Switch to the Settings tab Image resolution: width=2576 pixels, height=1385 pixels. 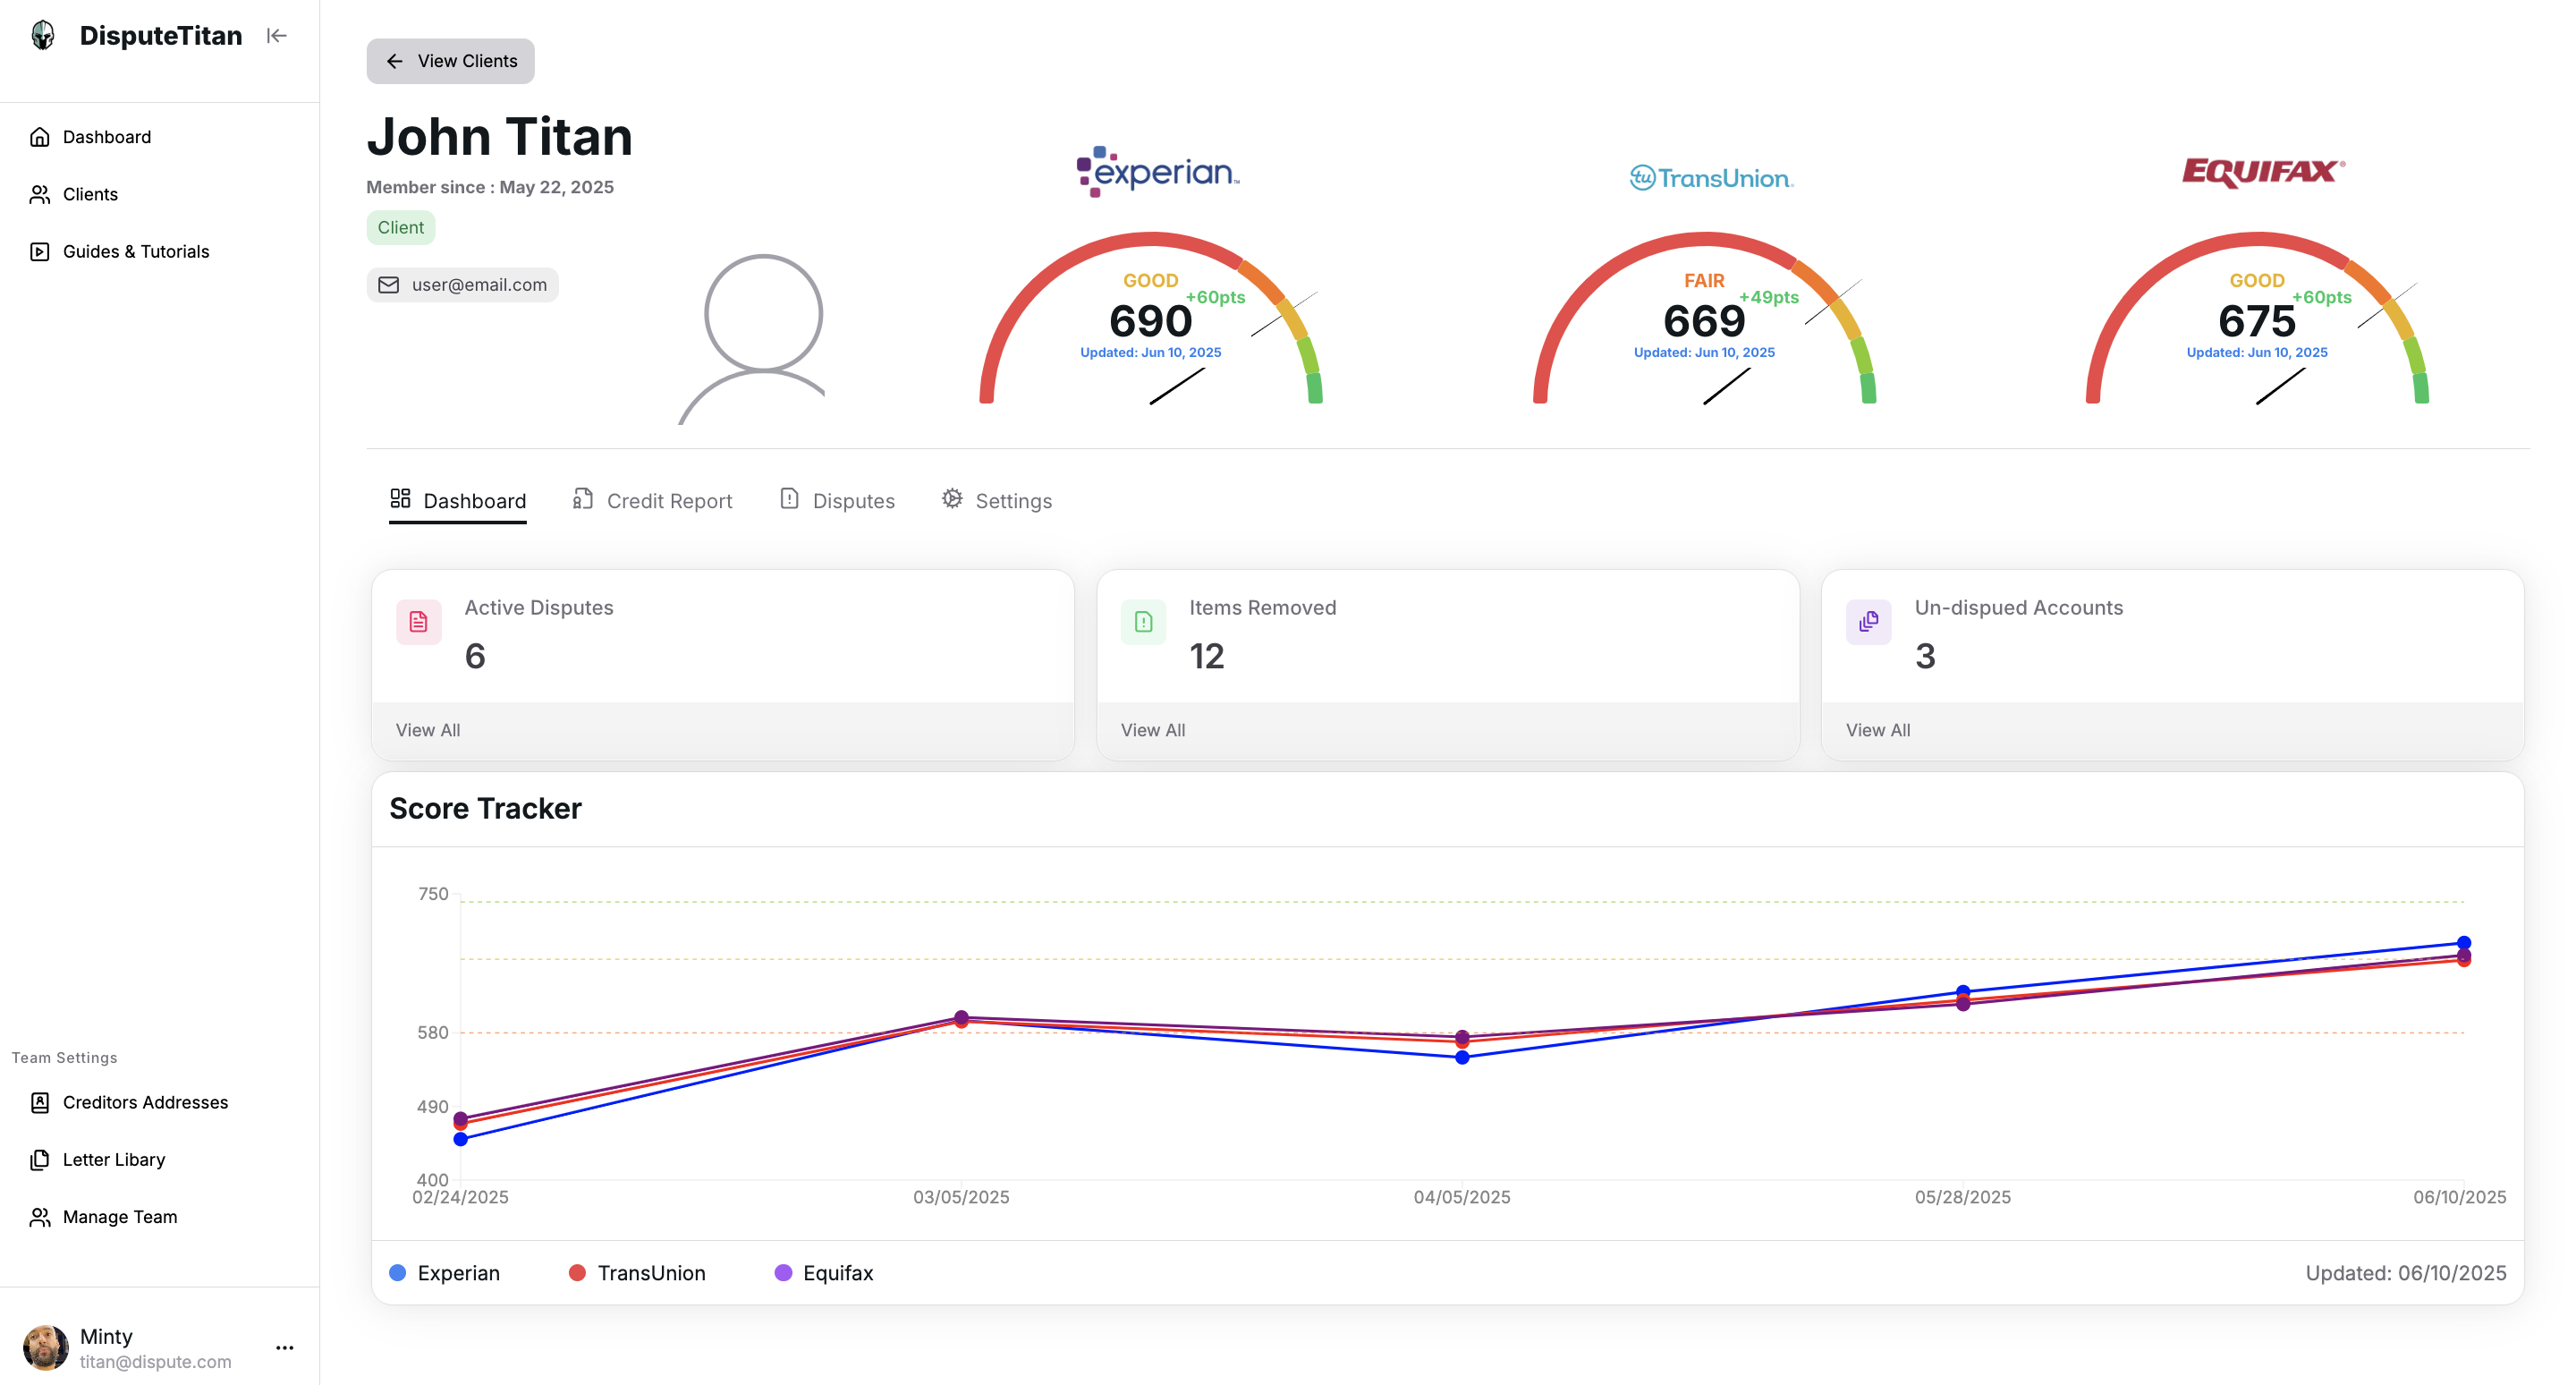coord(996,501)
